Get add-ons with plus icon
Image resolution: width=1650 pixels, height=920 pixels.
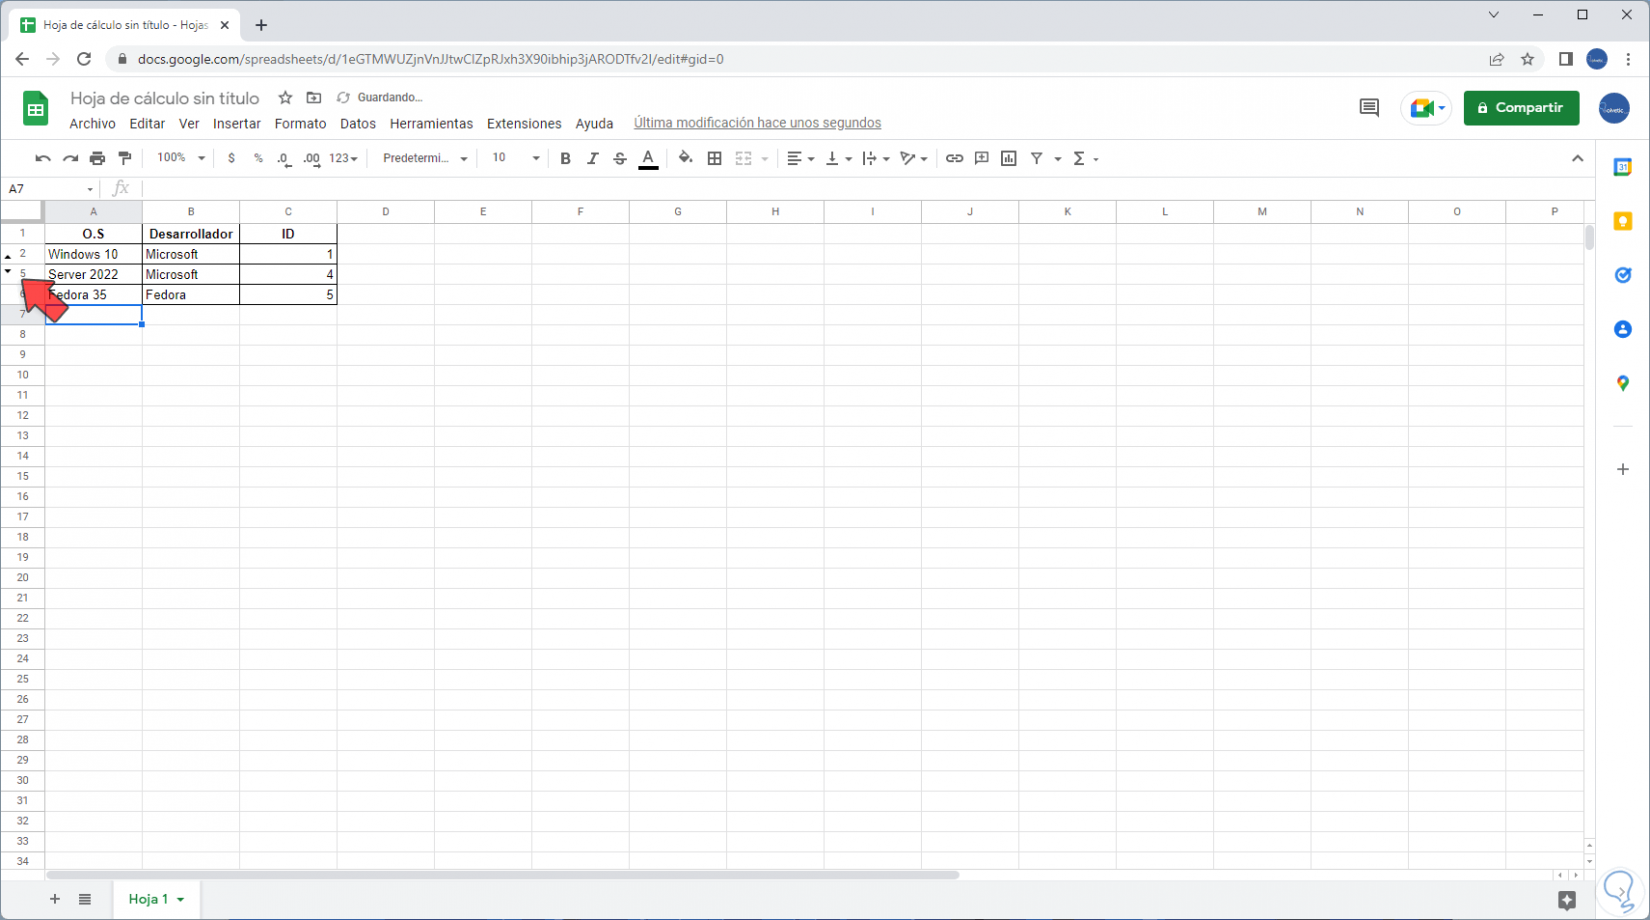coord(1622,469)
